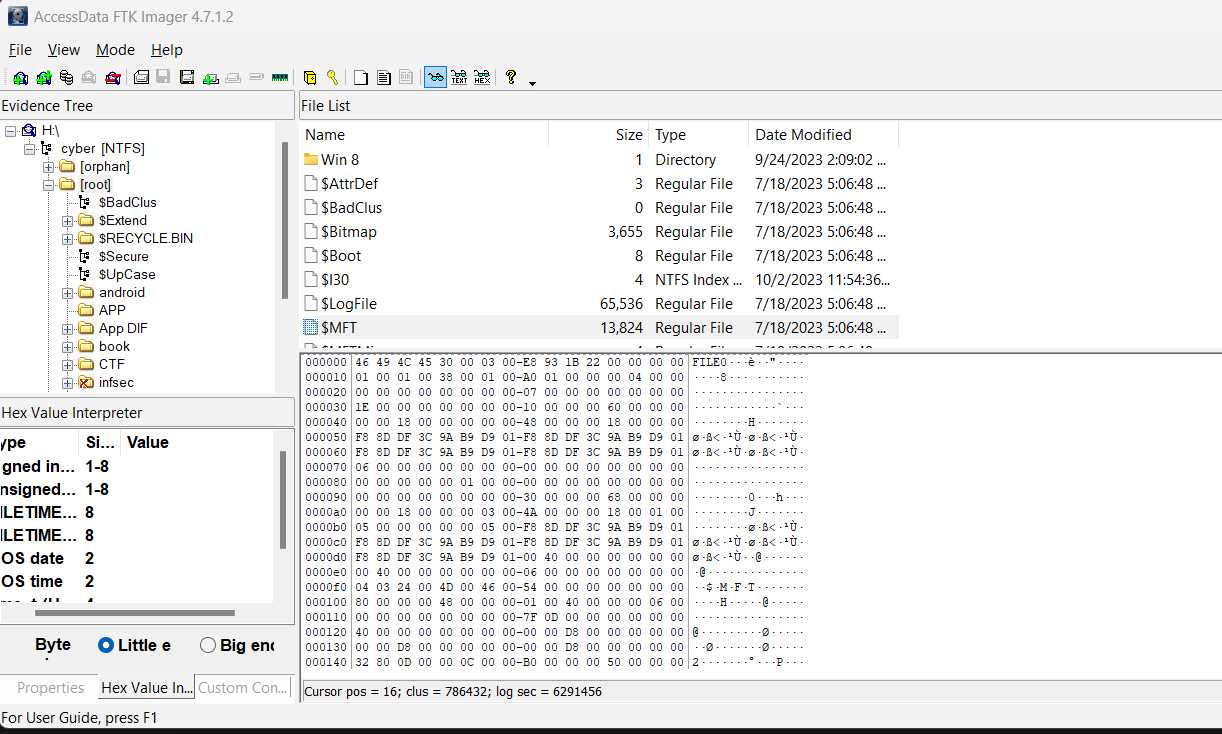The width and height of the screenshot is (1222, 734).
Task: Select the $MFT file row
Action: point(599,328)
